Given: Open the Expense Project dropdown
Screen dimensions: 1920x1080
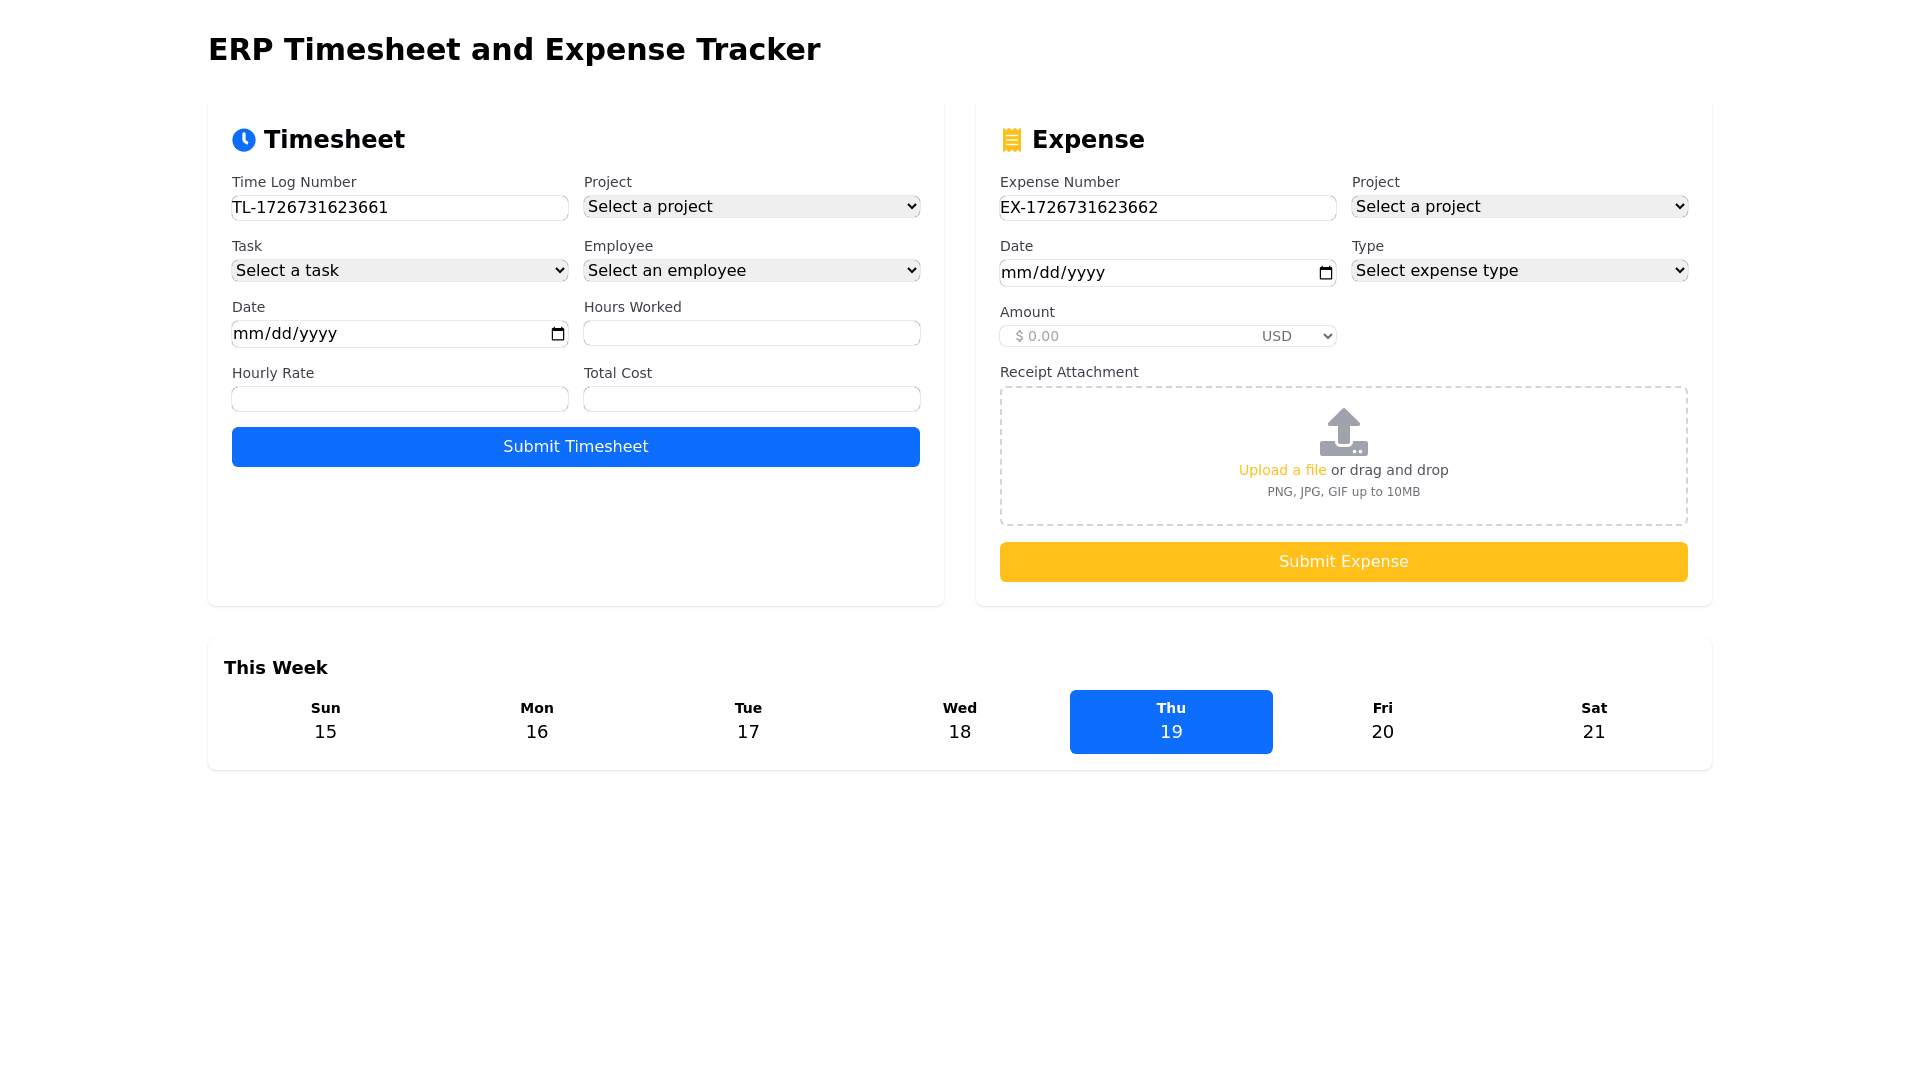Looking at the screenshot, I should point(1519,207).
